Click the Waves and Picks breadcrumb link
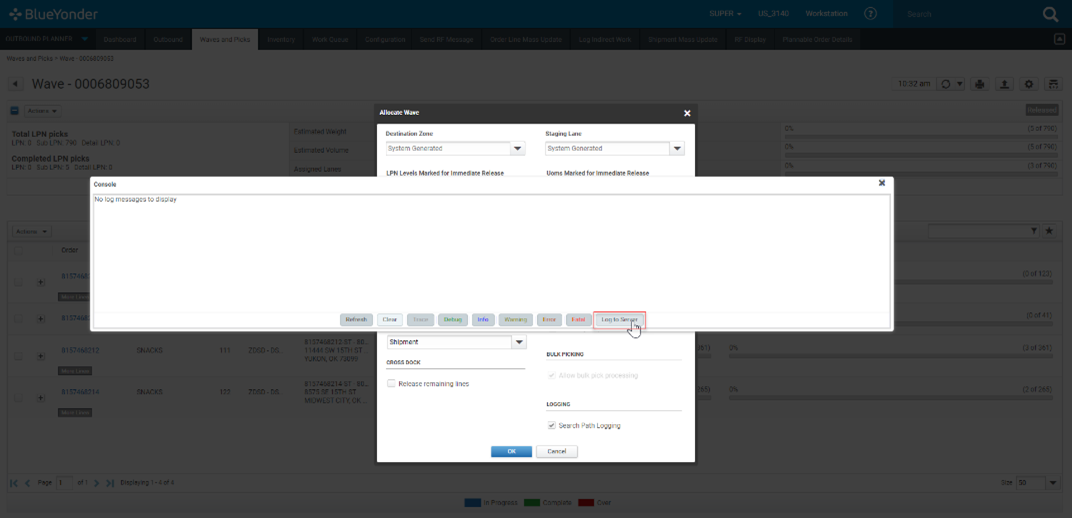This screenshot has height=518, width=1072. coord(29,59)
